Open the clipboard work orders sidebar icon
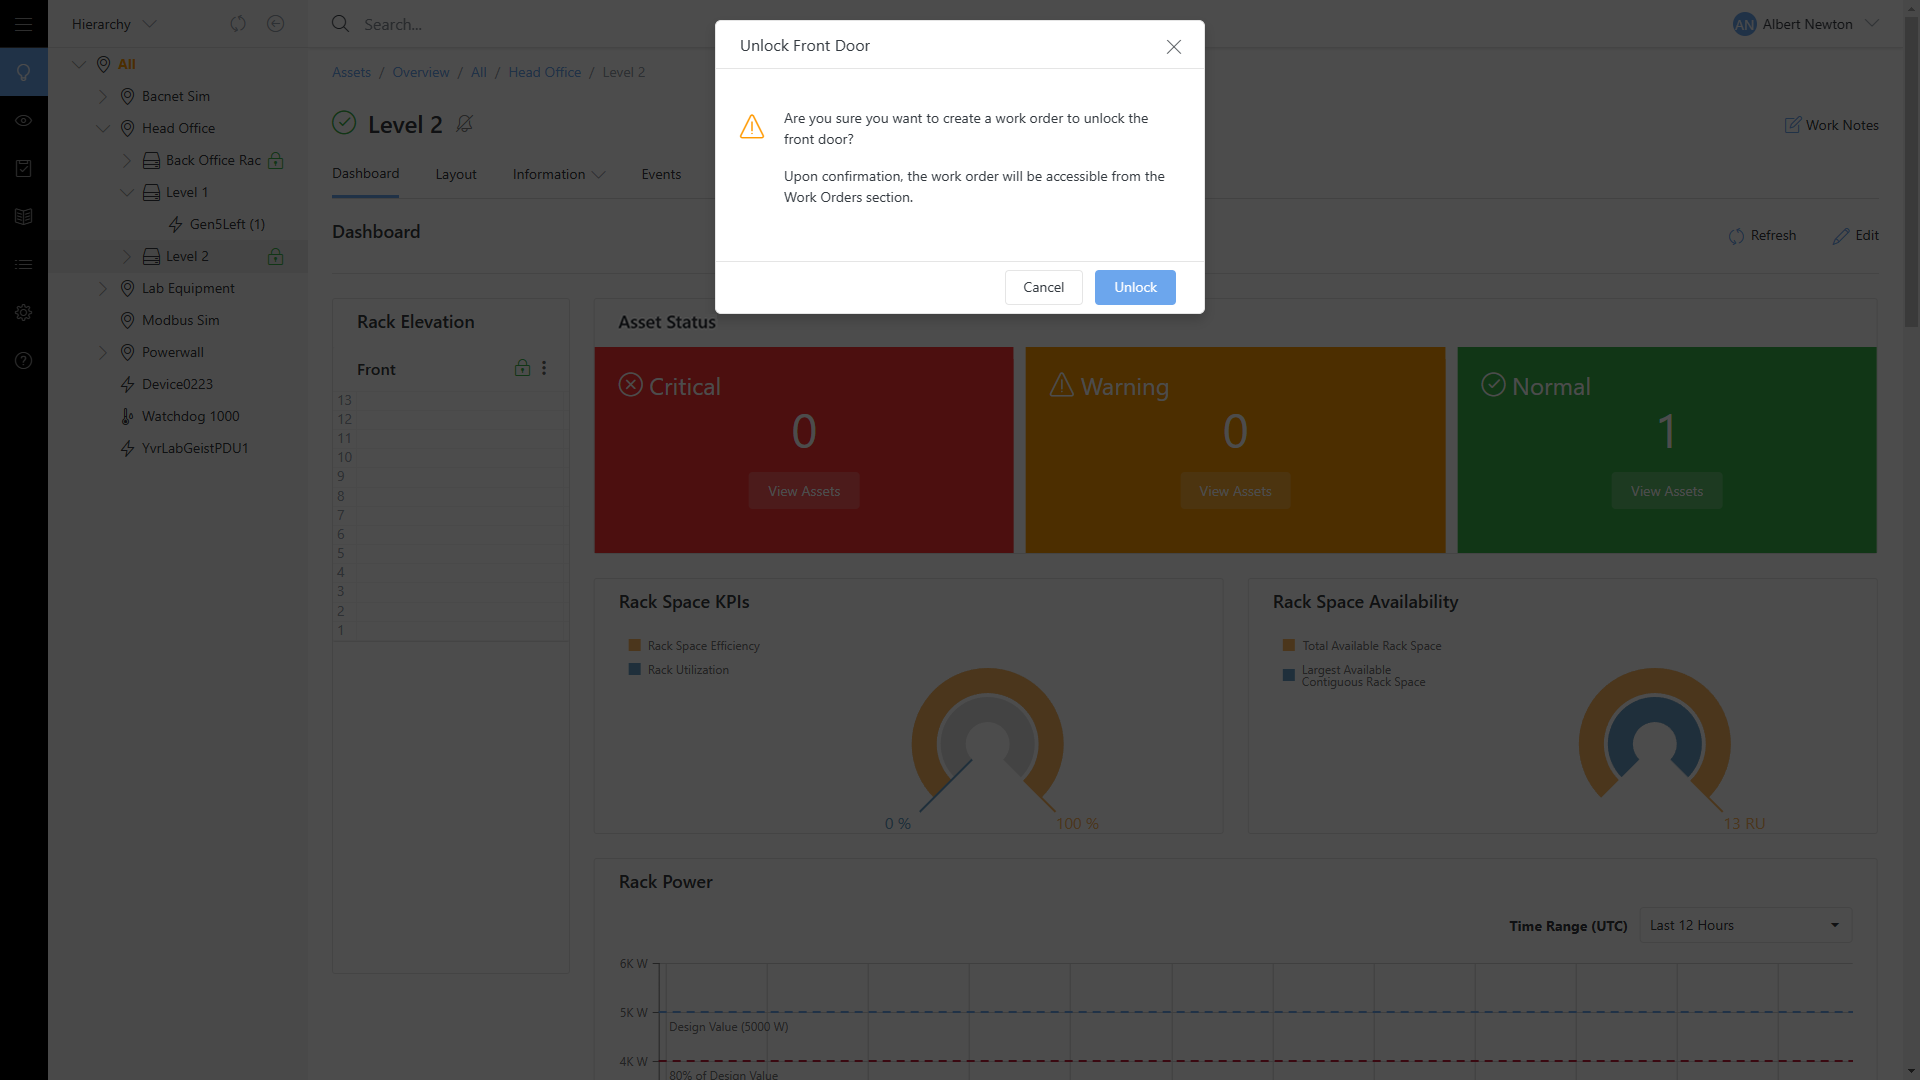Screen dimensions: 1920x1080 [23, 168]
